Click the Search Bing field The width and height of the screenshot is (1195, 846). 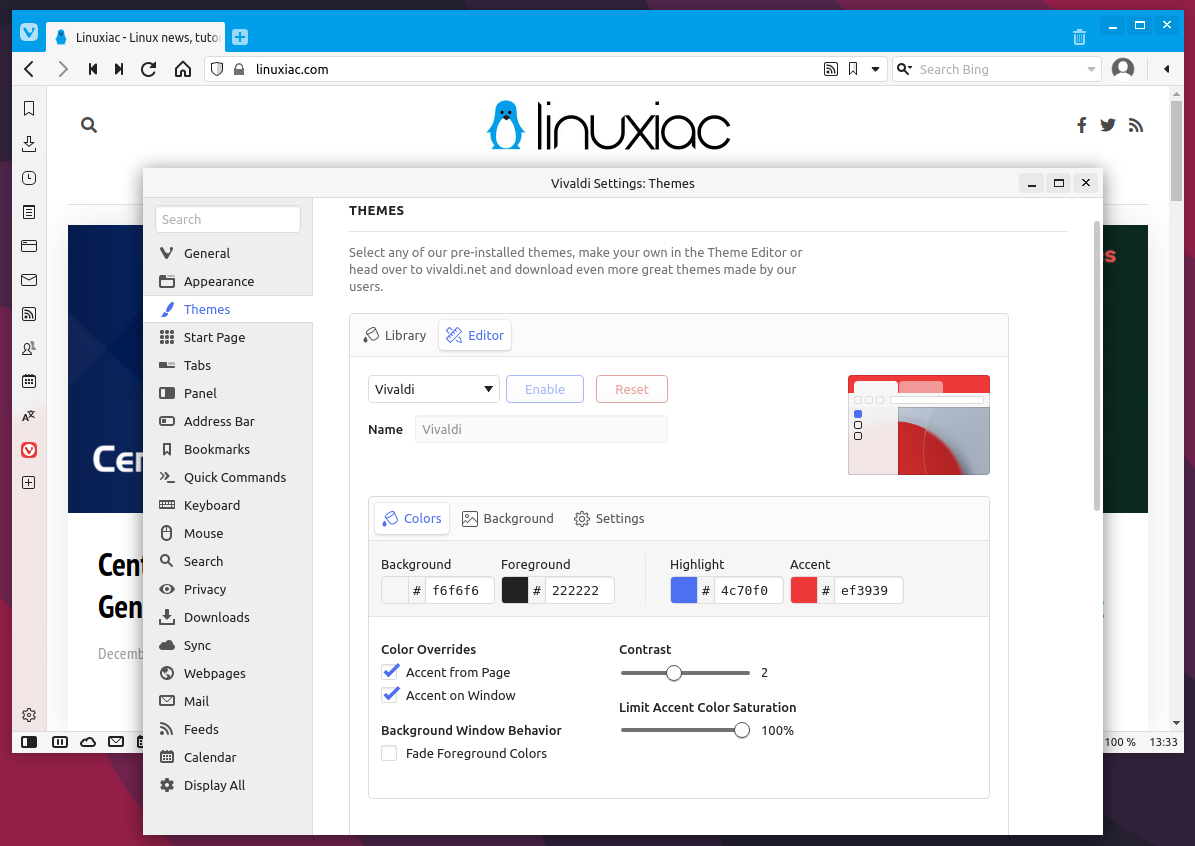(x=998, y=69)
